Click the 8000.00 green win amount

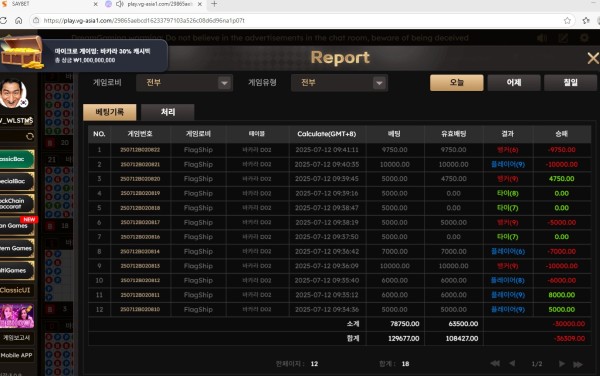(561, 295)
